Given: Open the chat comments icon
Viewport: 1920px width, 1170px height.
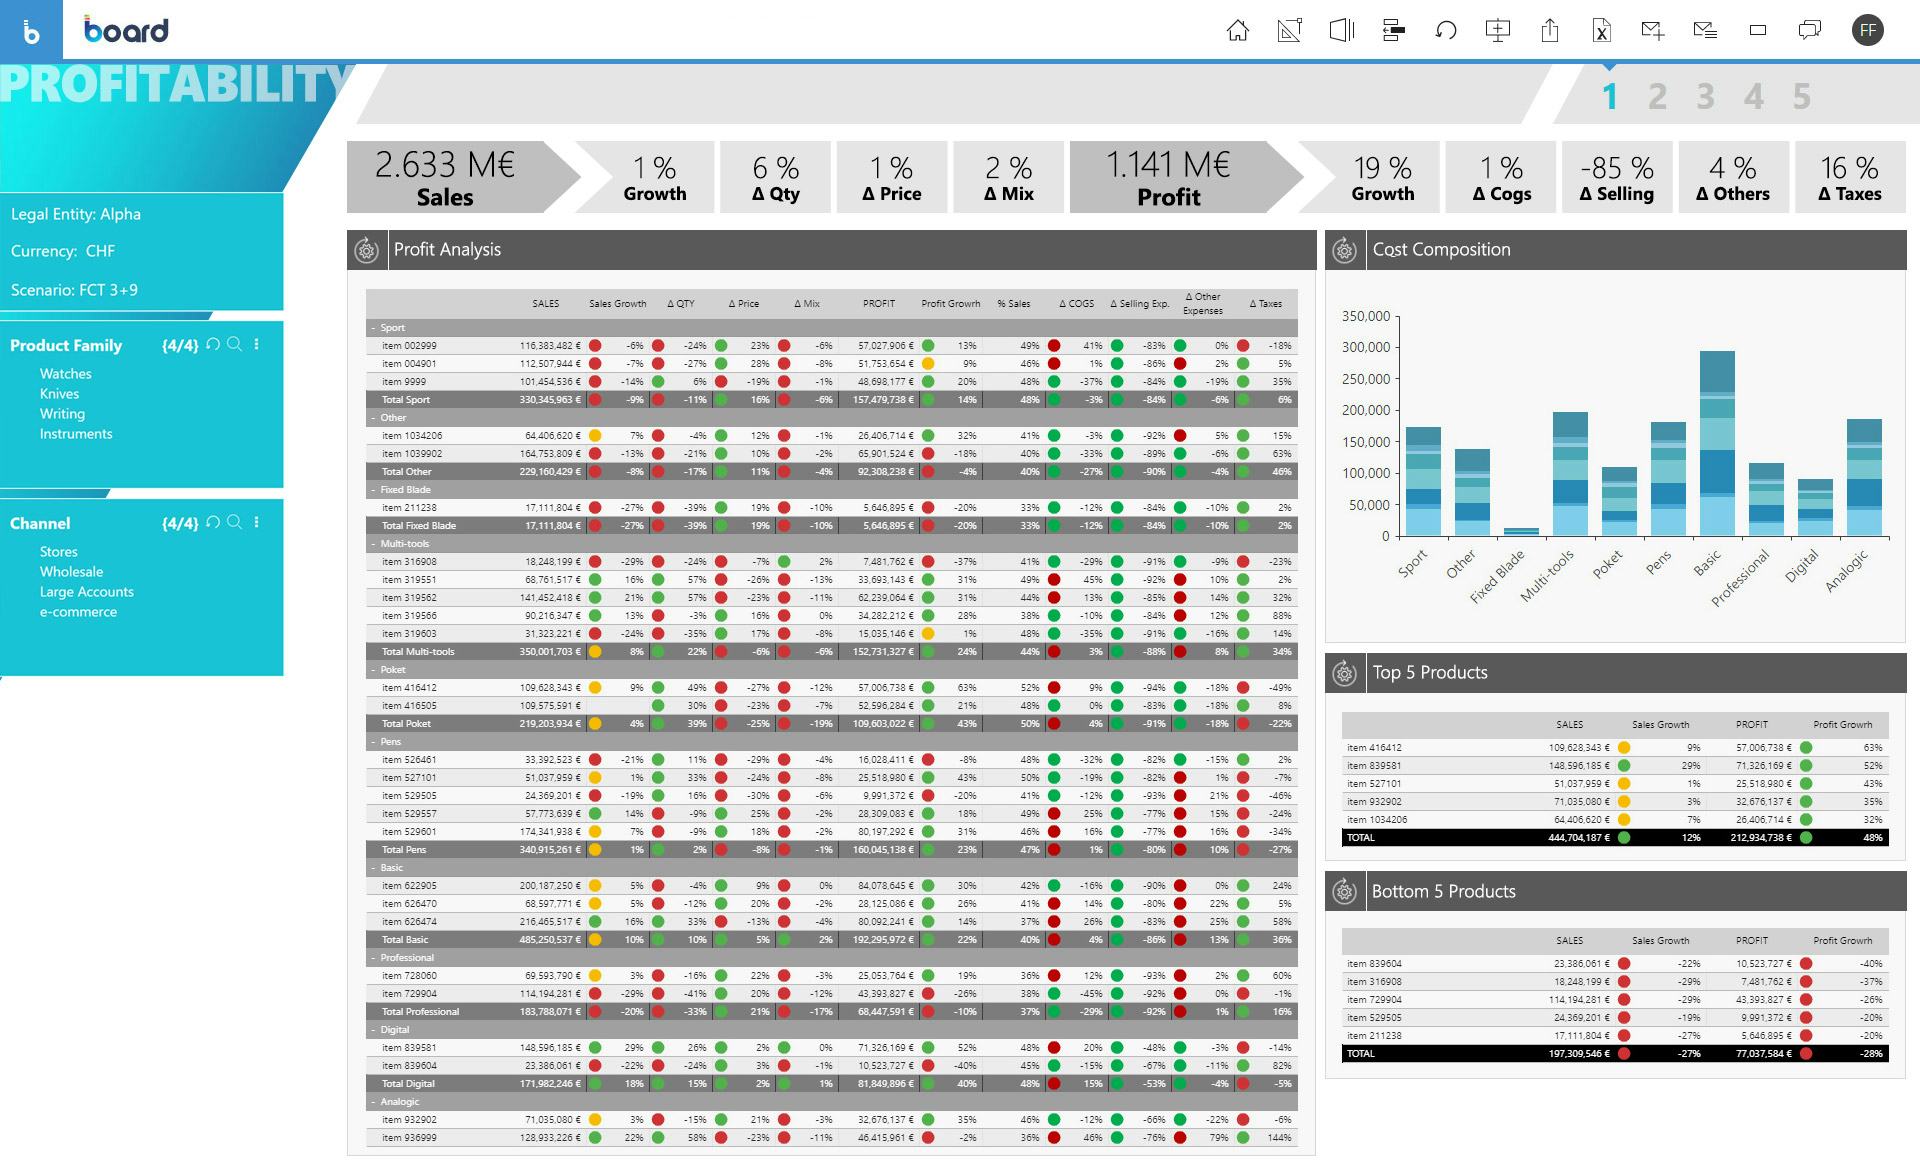Looking at the screenshot, I should 1809,31.
